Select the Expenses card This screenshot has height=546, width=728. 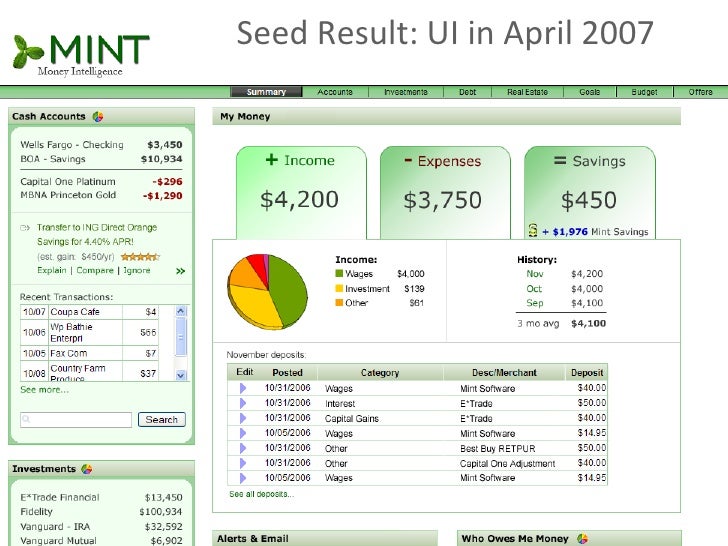coord(445,193)
